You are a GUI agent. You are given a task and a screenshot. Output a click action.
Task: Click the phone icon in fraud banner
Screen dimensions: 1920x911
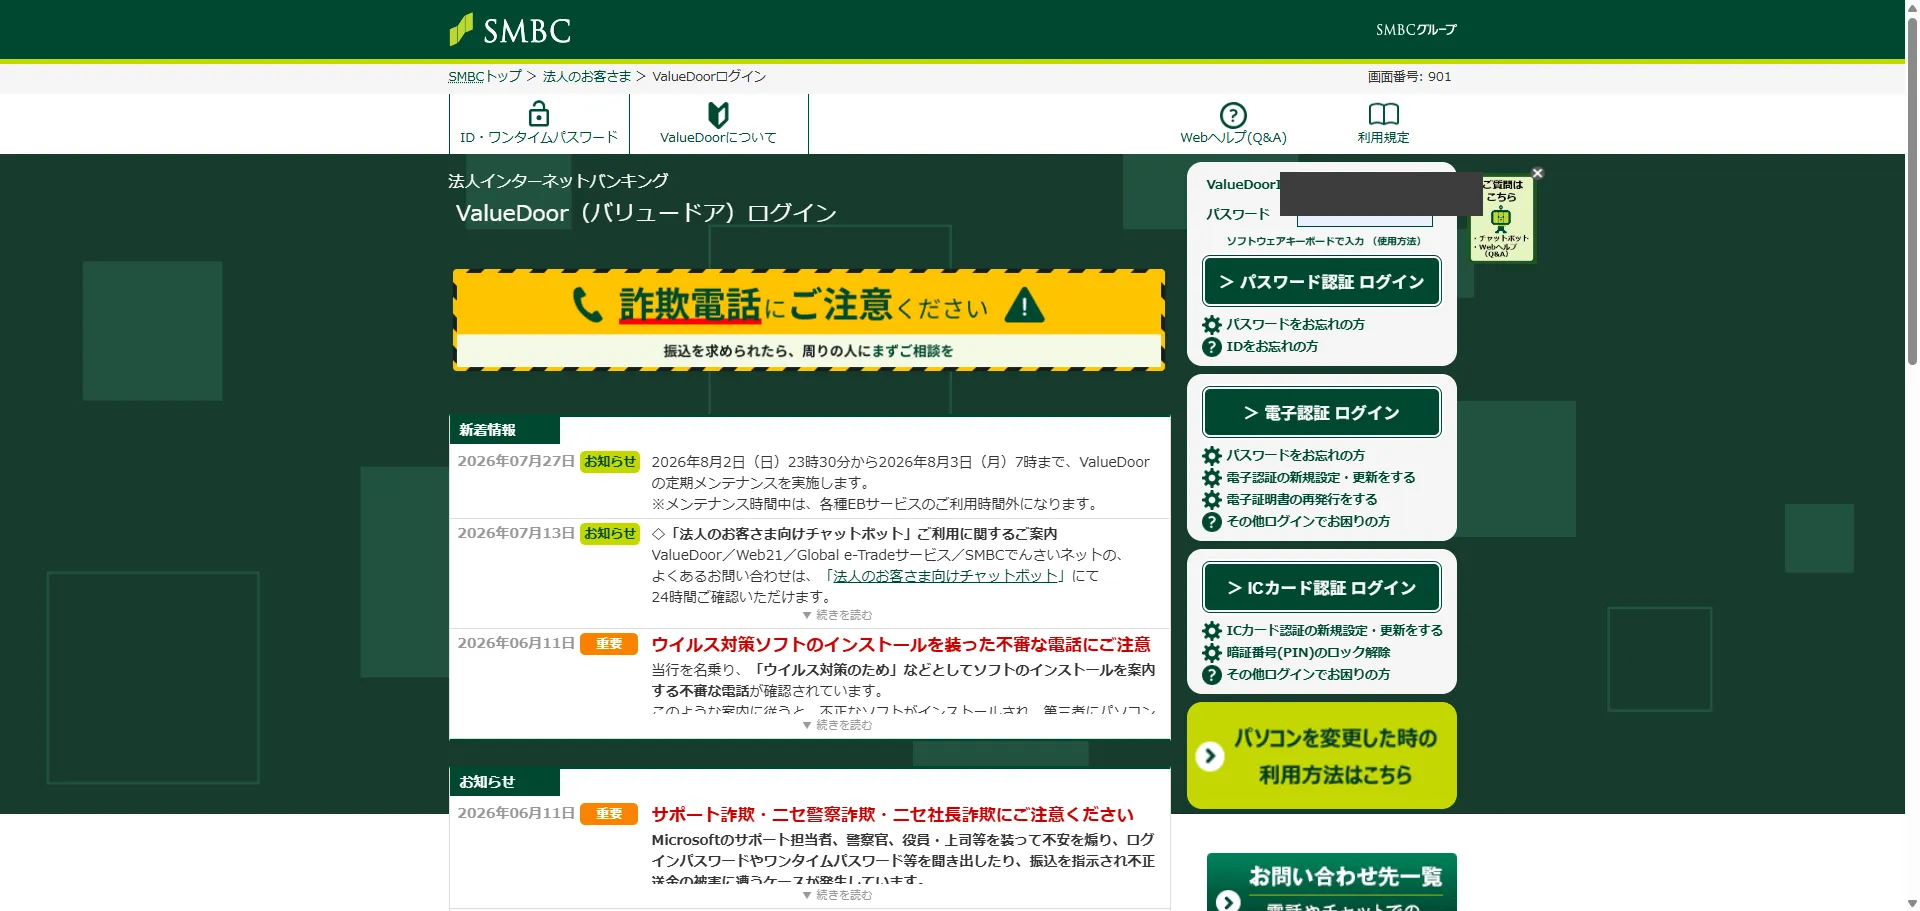[588, 305]
